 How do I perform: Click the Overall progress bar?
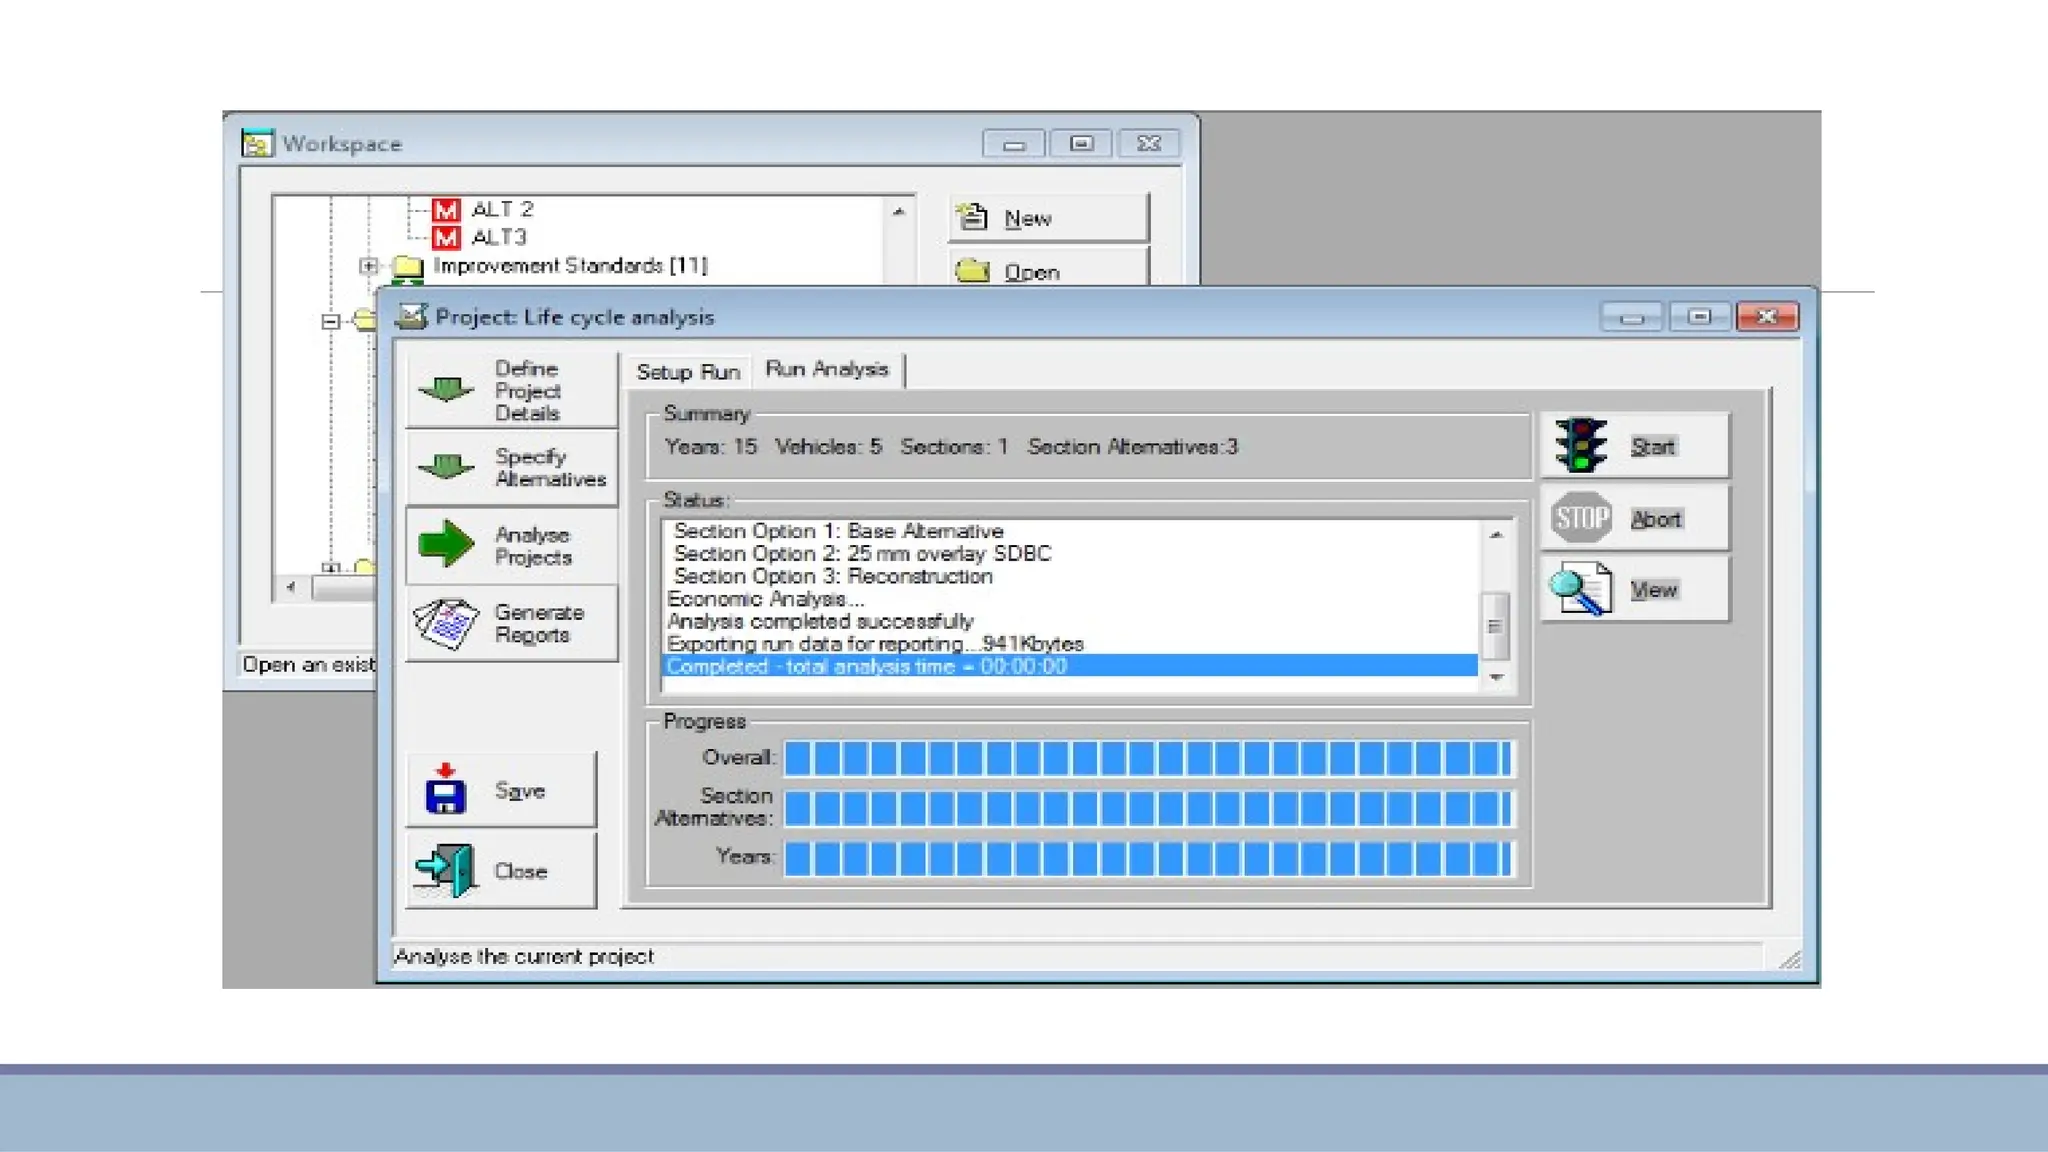tap(1147, 758)
